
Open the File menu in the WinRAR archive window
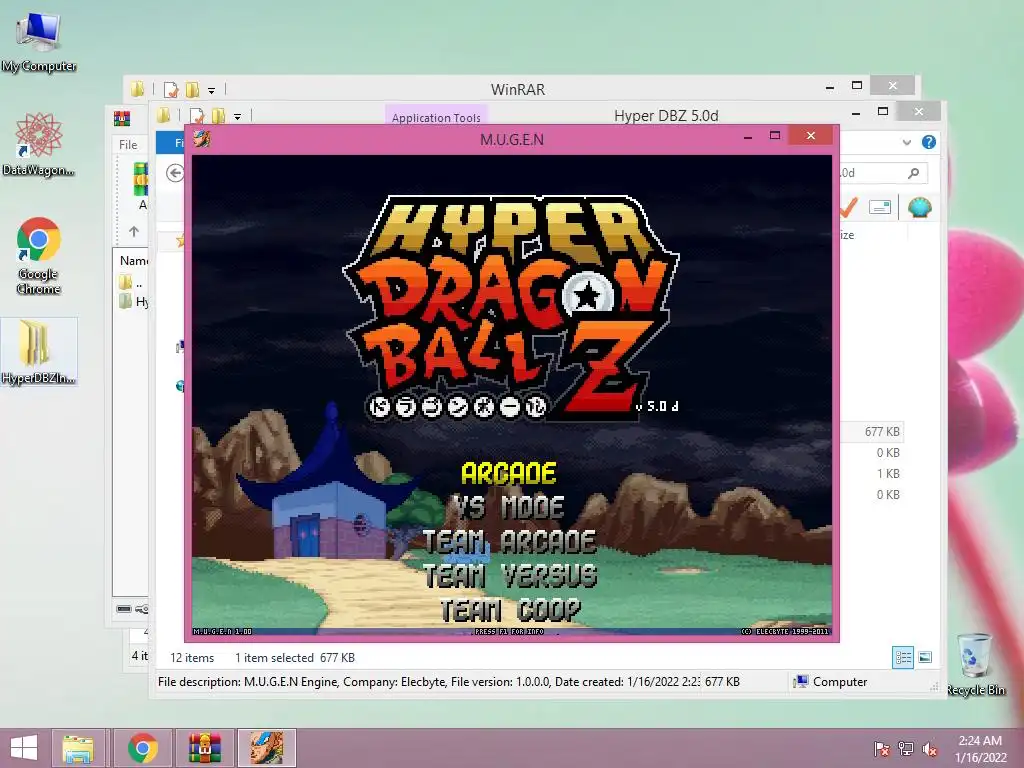(x=128, y=144)
